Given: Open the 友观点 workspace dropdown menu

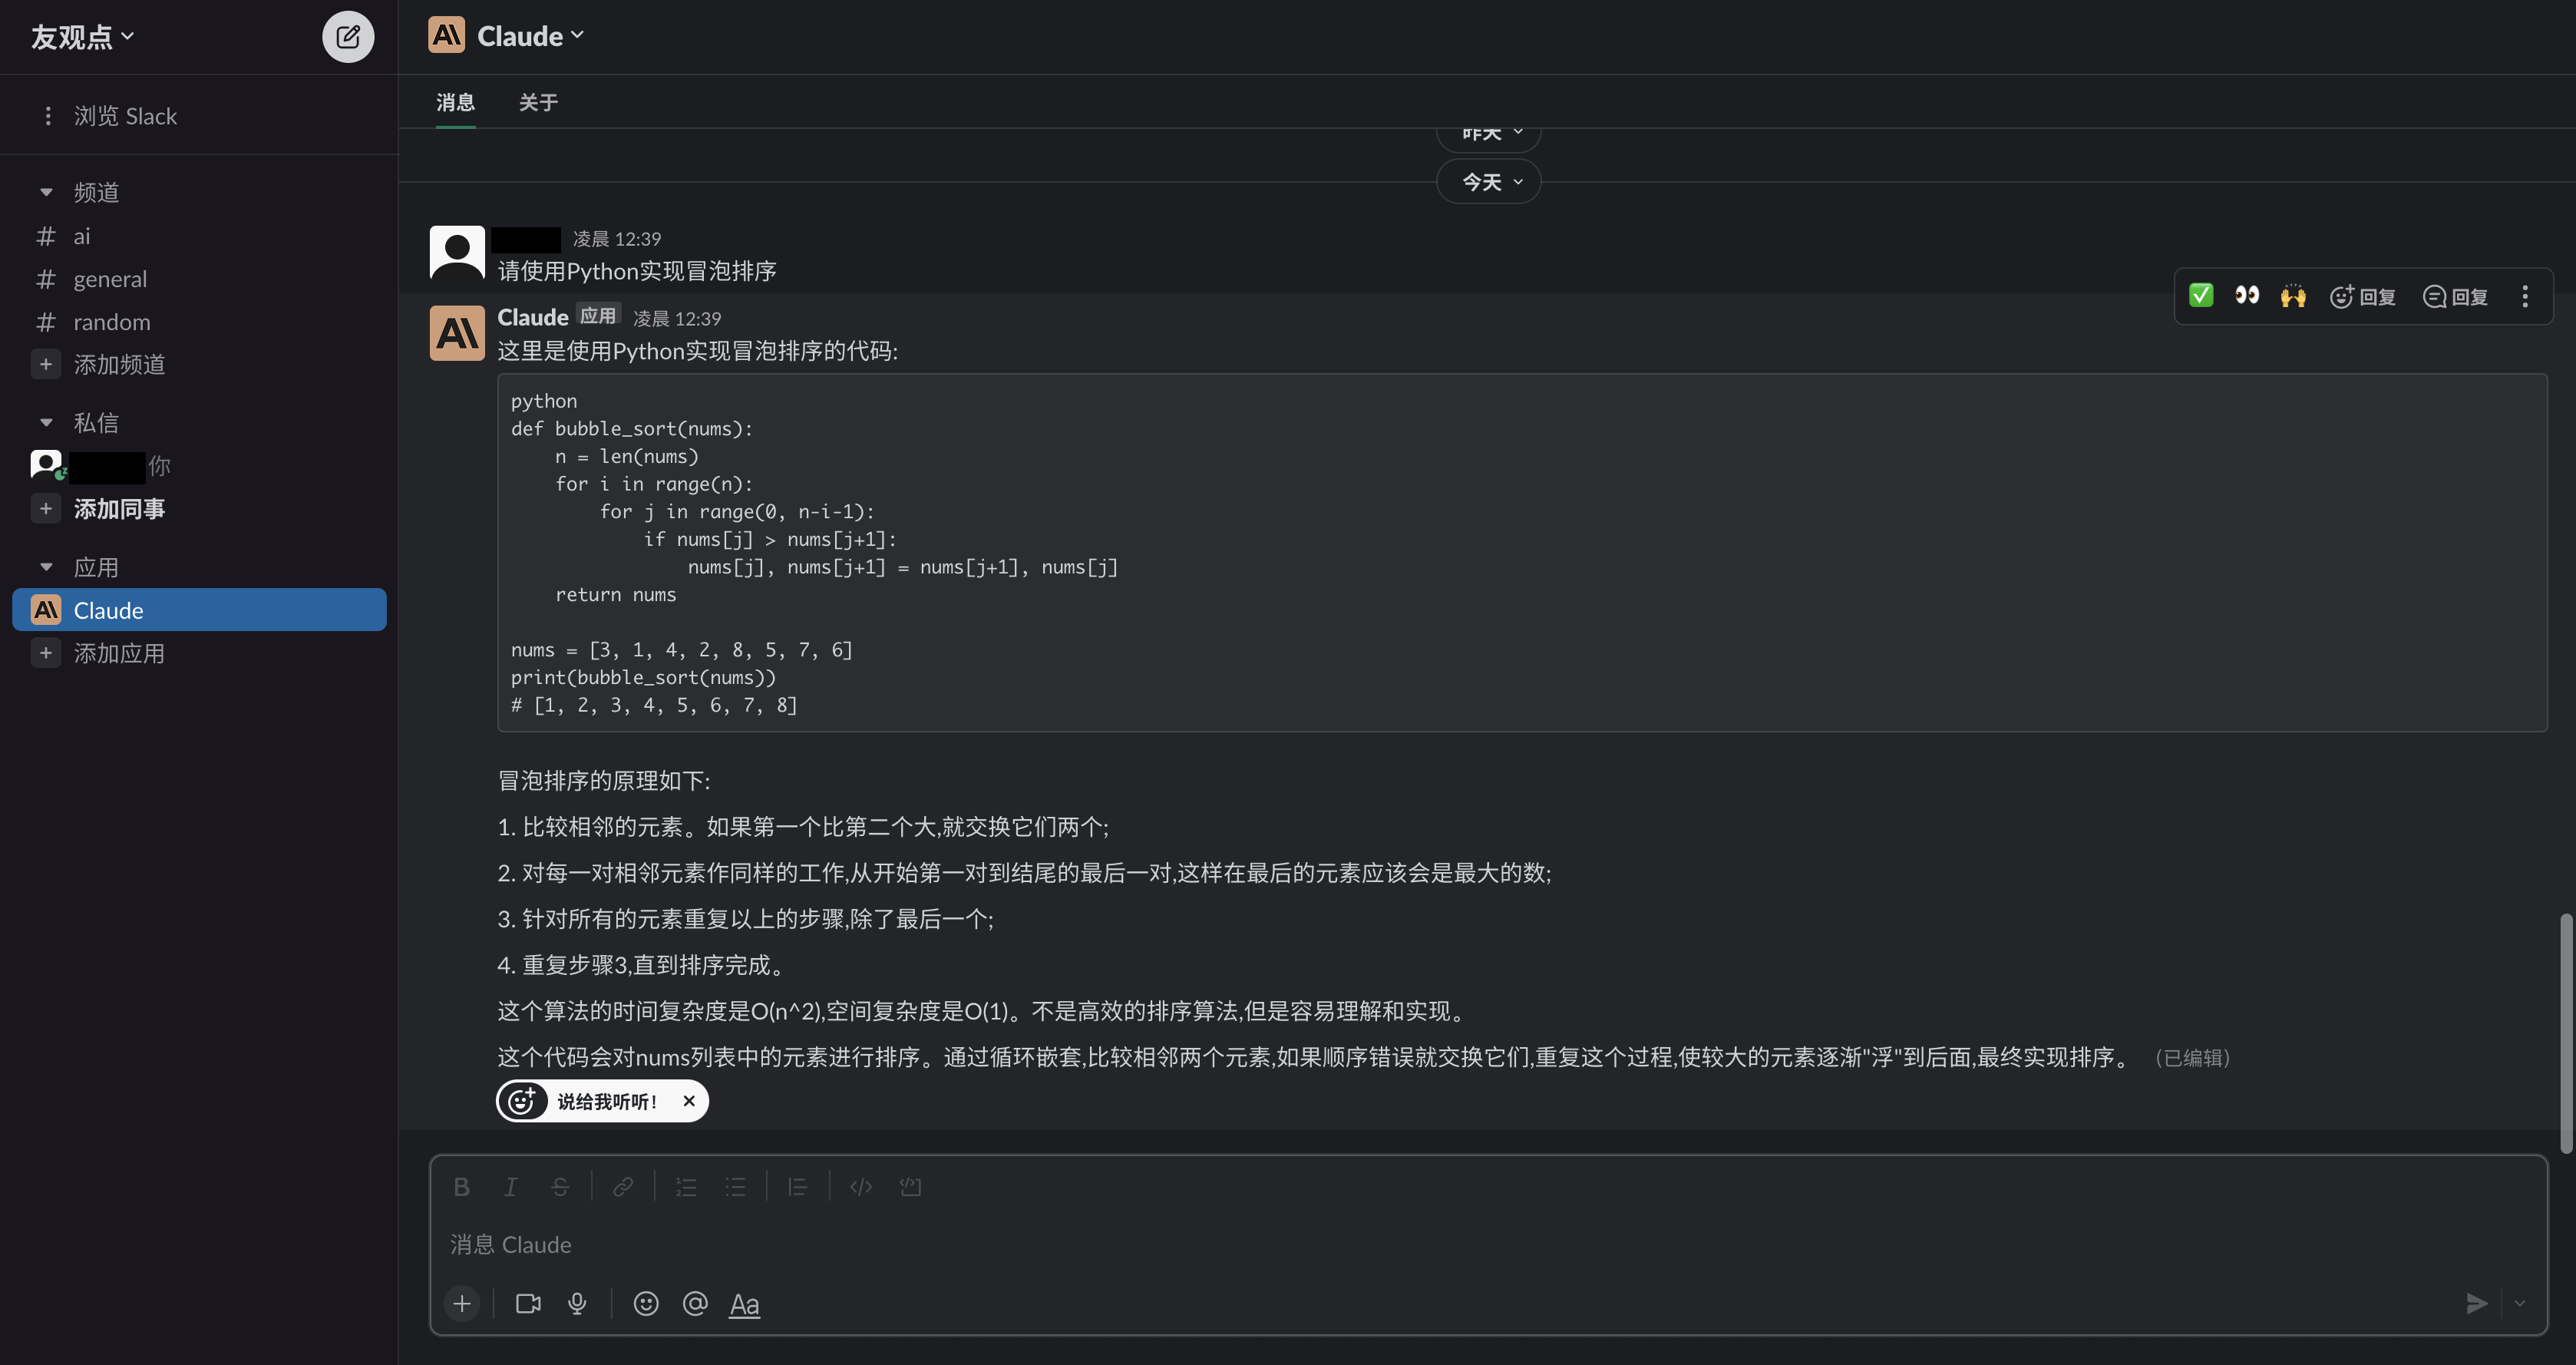Looking at the screenshot, I should click(x=82, y=37).
